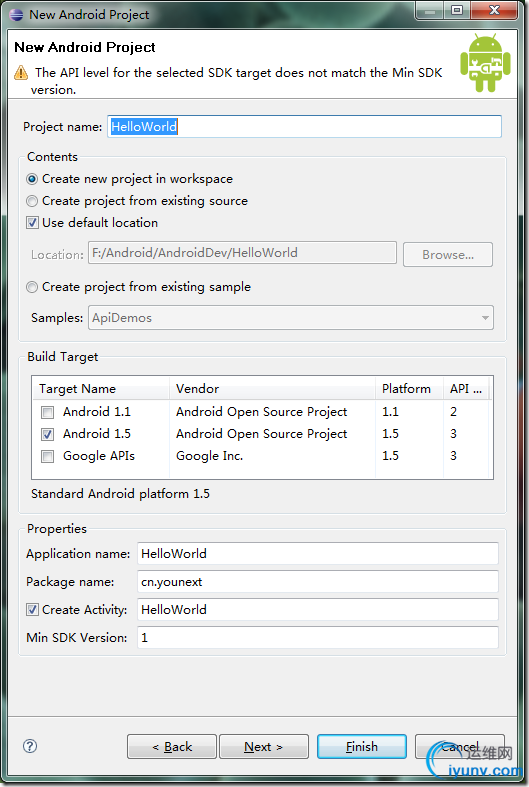
Task: Close the New Android Project dialog
Action: pos(494,10)
